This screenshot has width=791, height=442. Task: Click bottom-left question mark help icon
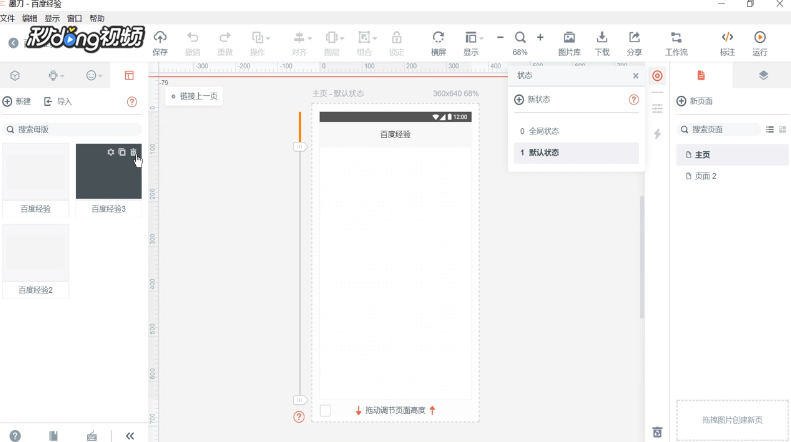pyautogui.click(x=15, y=436)
